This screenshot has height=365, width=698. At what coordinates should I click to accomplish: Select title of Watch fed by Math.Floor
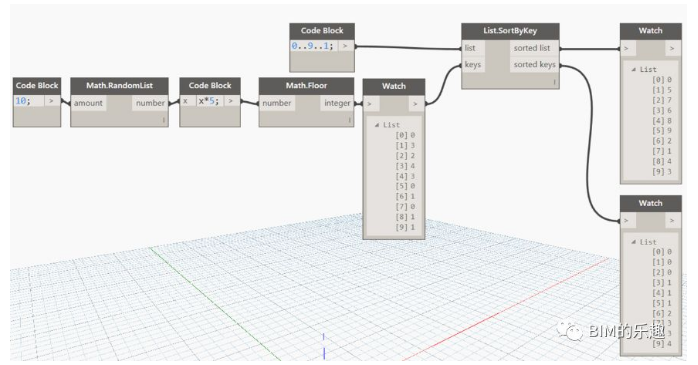(394, 86)
